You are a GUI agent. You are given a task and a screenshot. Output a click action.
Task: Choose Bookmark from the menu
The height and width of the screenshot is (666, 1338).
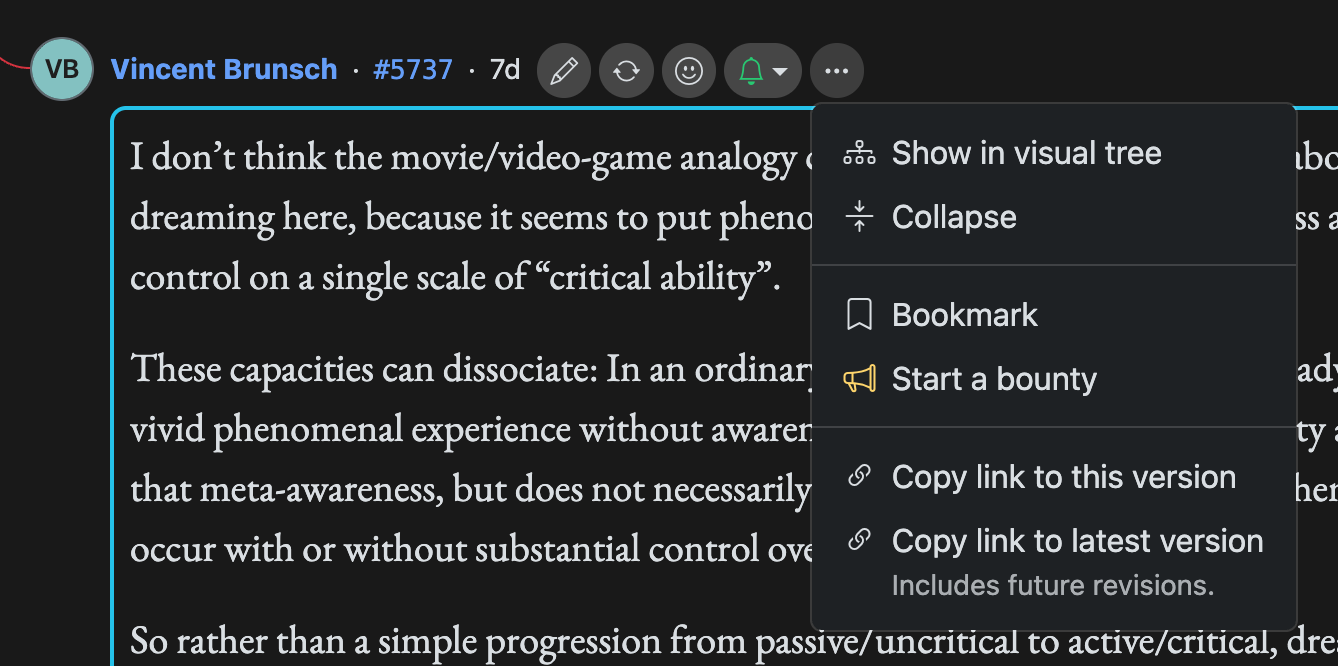pos(1054,315)
